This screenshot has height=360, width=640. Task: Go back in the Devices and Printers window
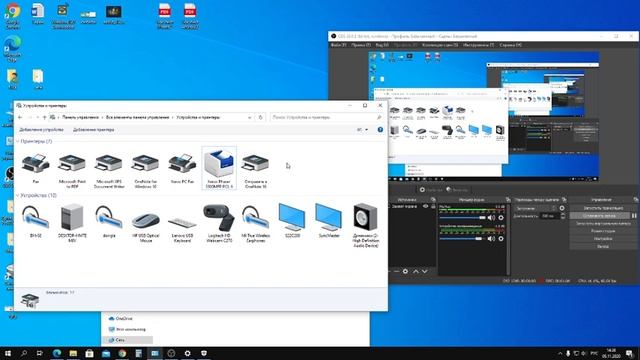[20, 117]
